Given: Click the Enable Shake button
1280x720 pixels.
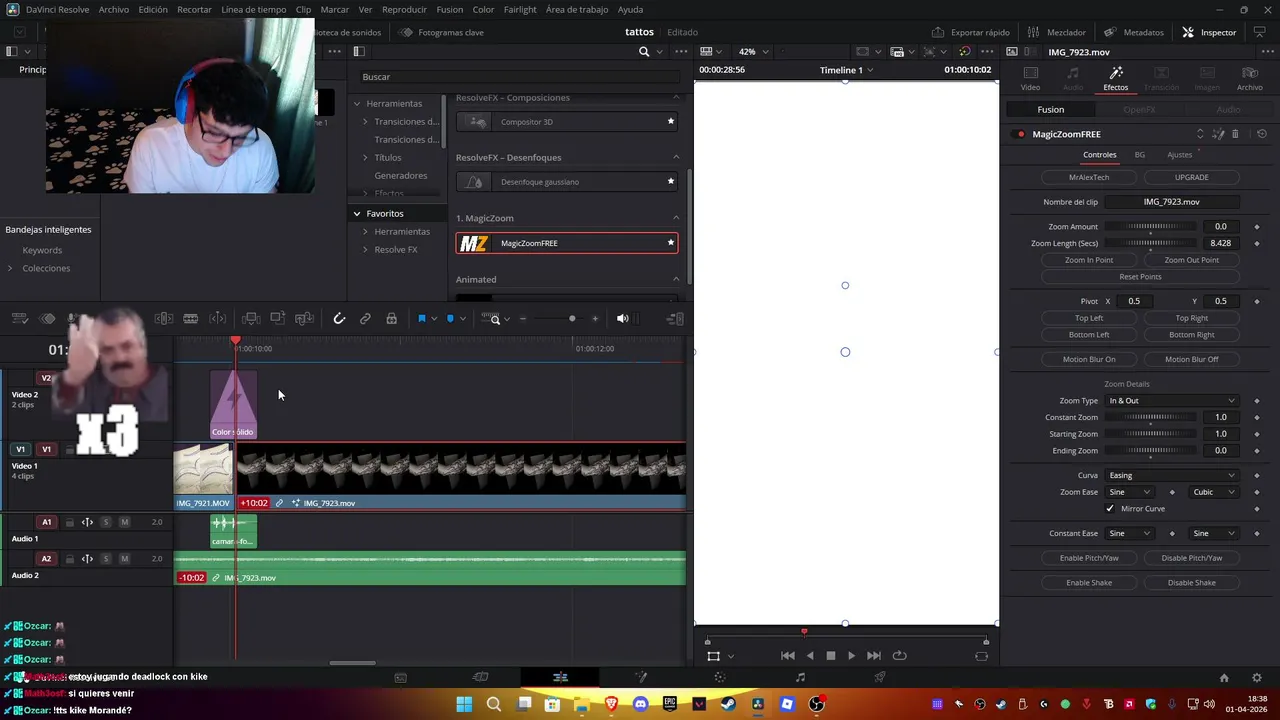Looking at the screenshot, I should tap(1089, 583).
